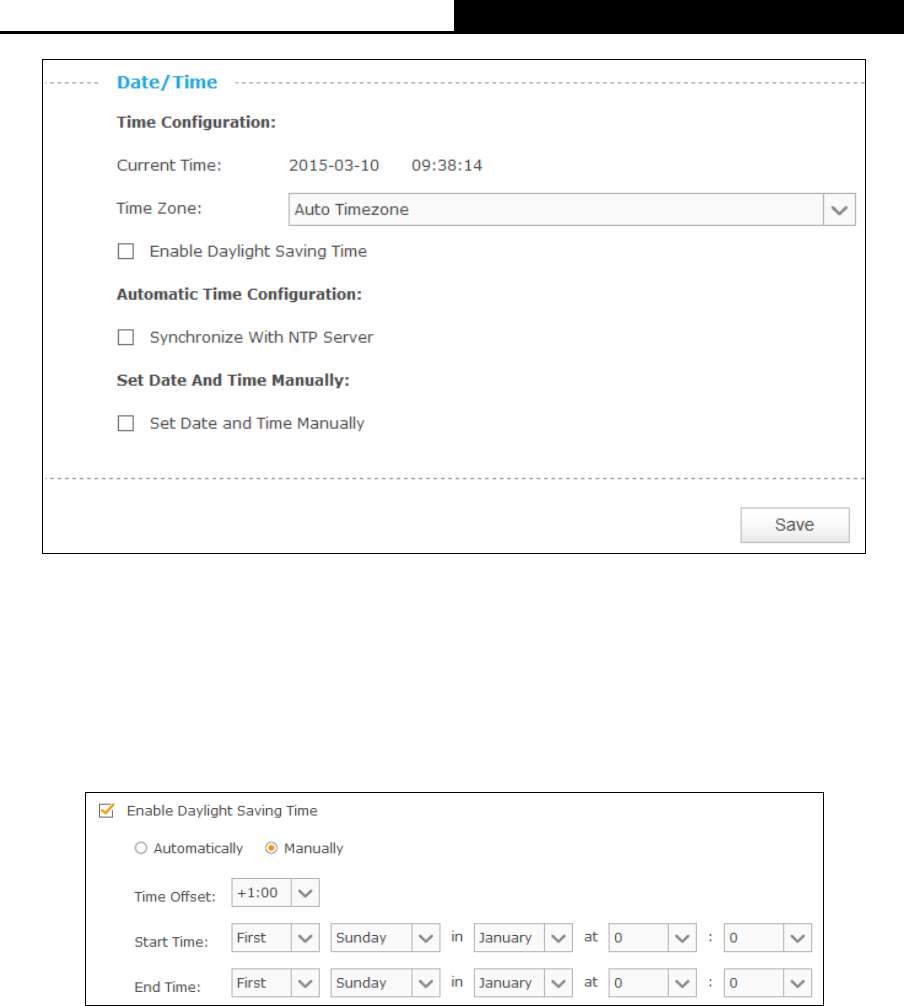904x1006 pixels.
Task: Click the Current Time label
Action: coord(169,166)
